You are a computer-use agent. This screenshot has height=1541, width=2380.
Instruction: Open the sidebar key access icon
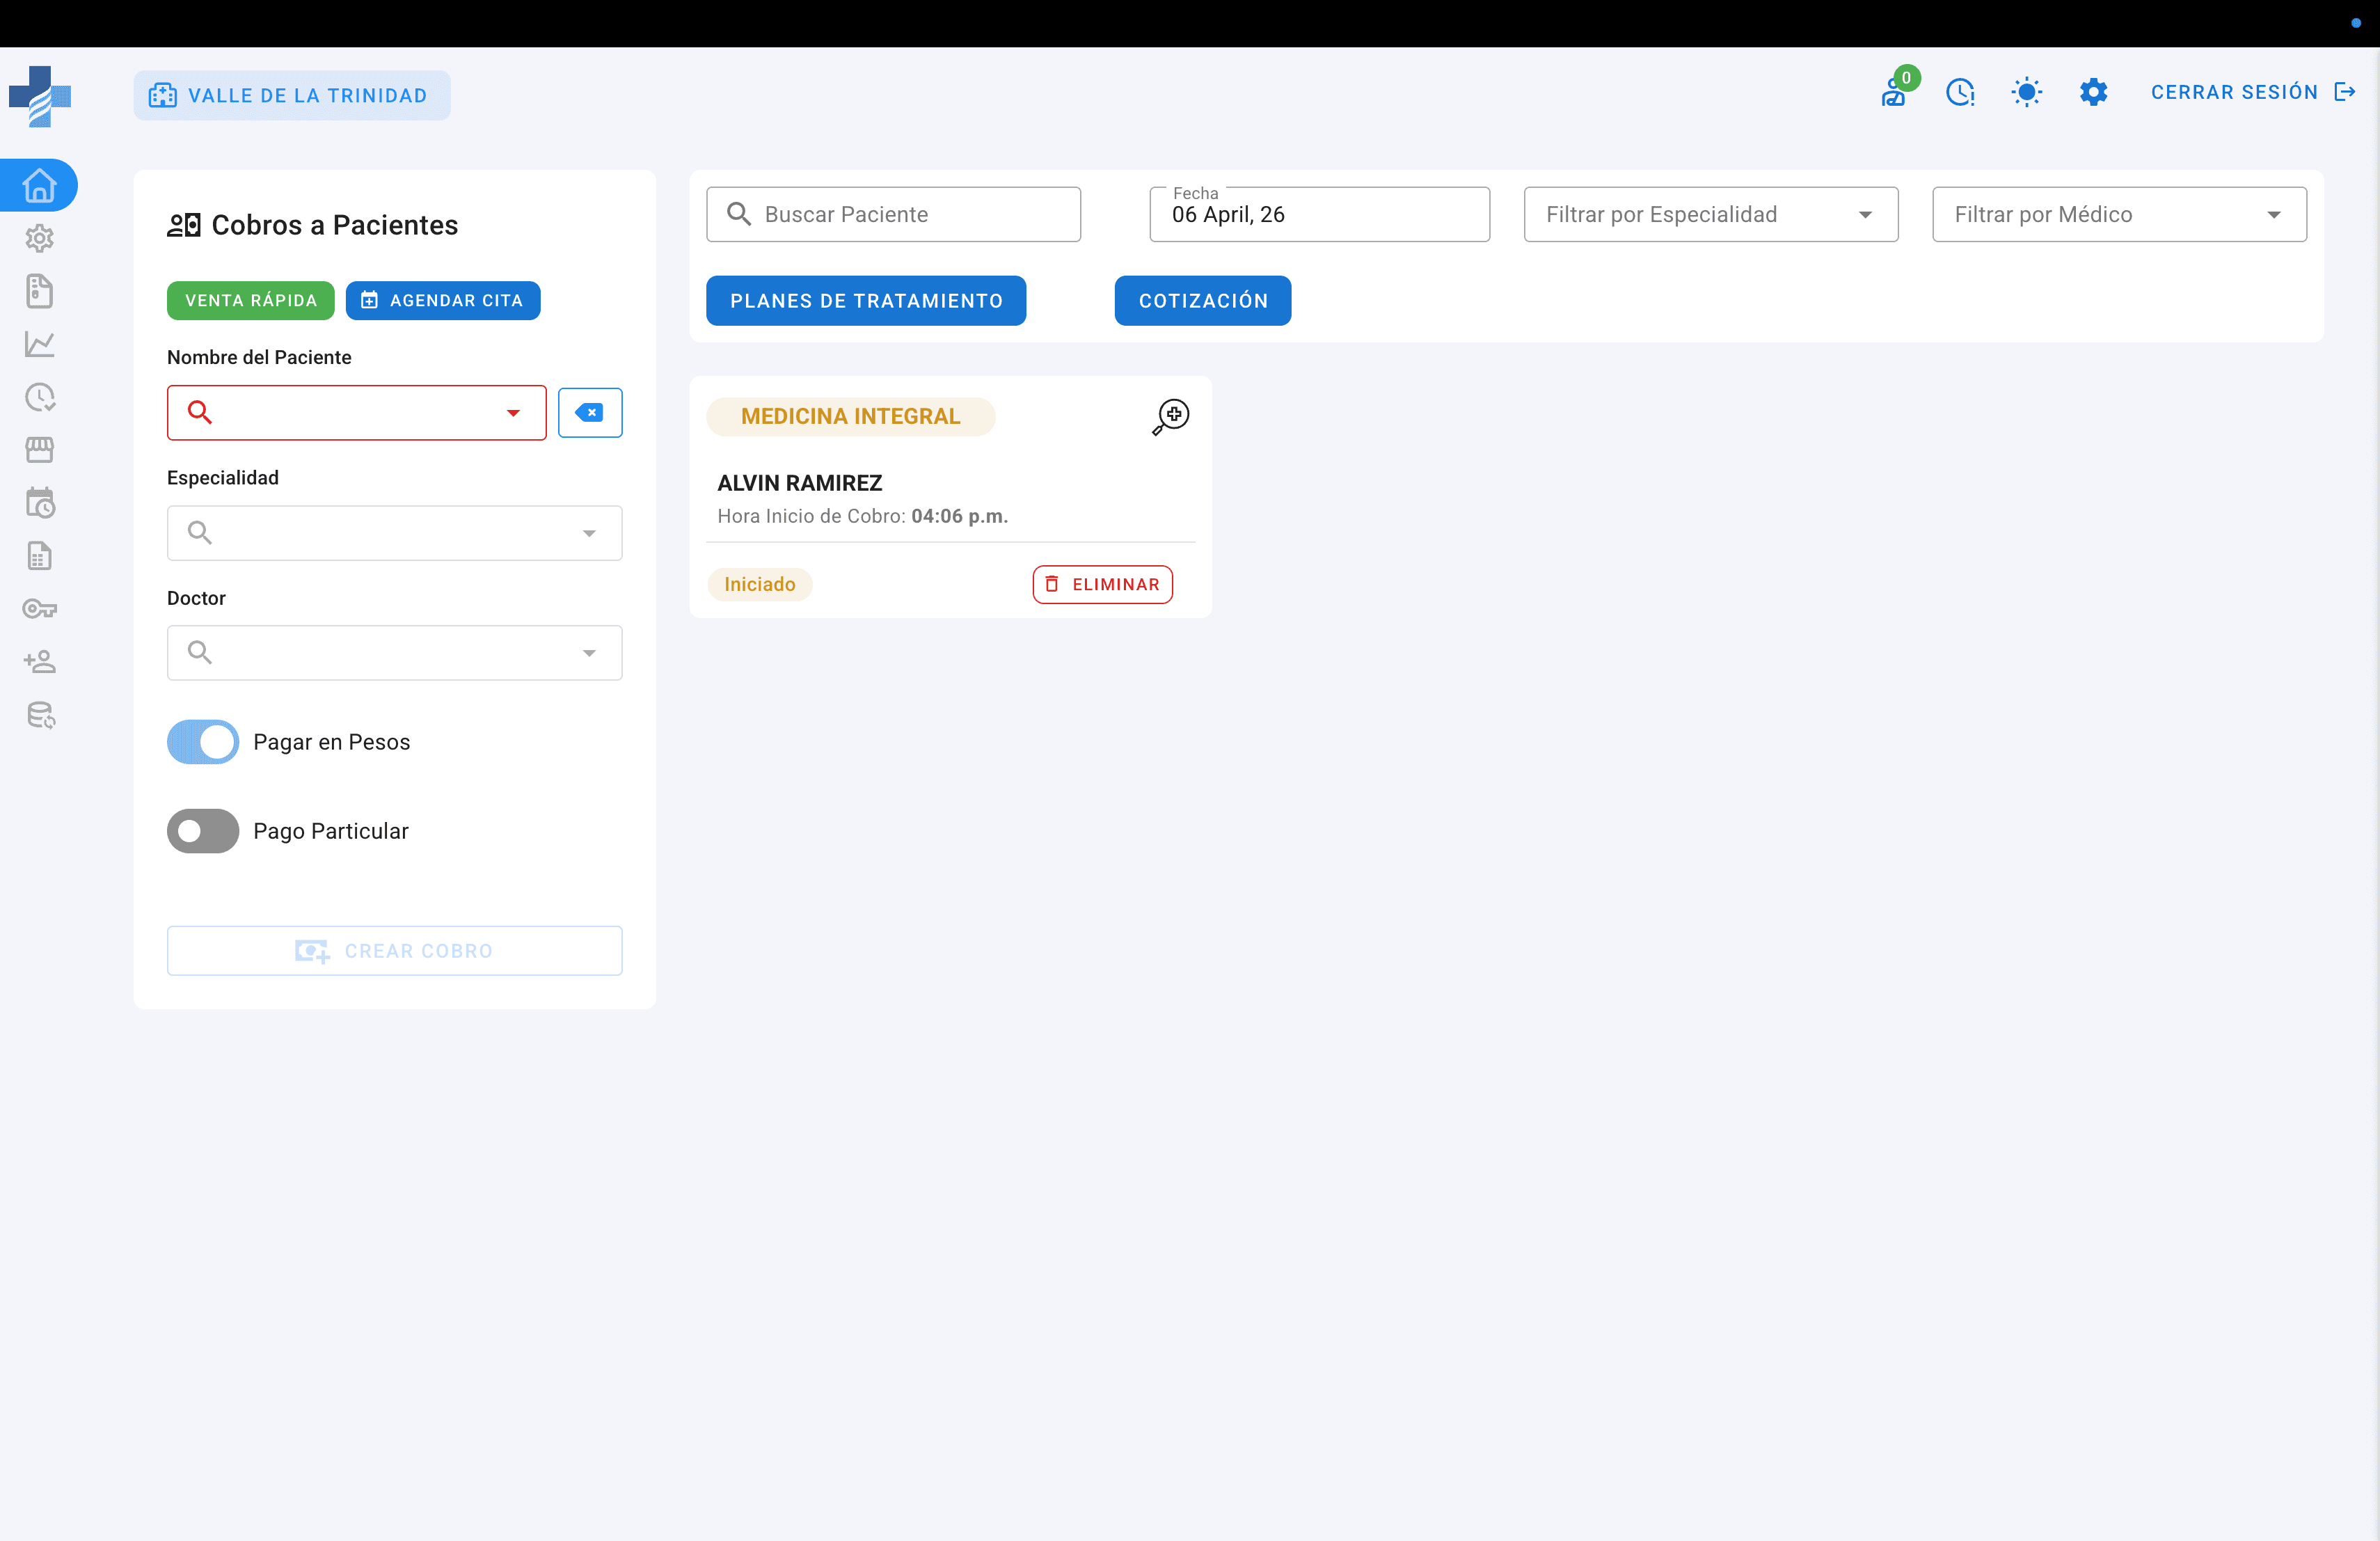tap(39, 609)
